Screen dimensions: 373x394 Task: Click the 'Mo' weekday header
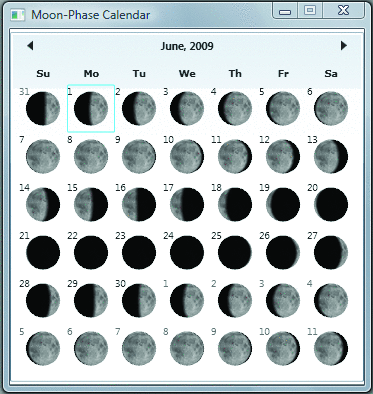tap(91, 74)
